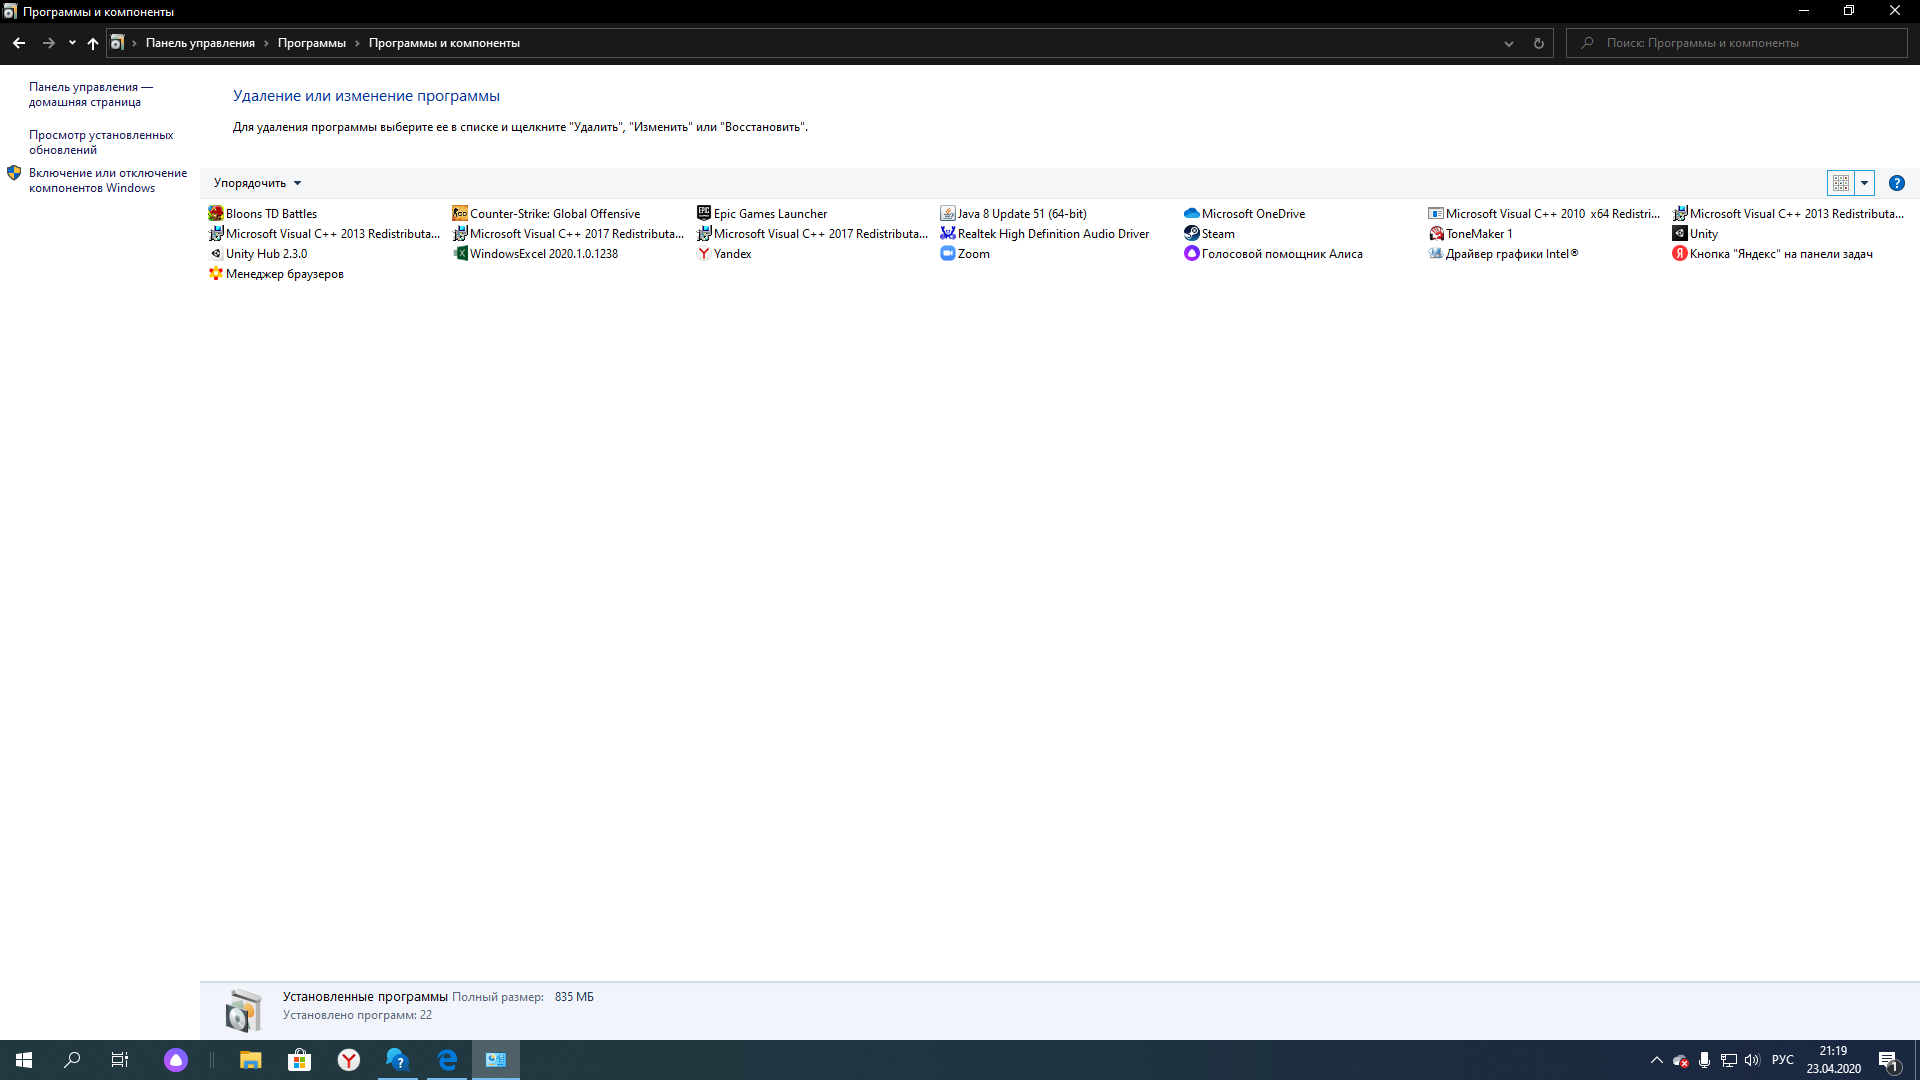This screenshot has width=1920, height=1080.
Task: Select the ToneMaker 1 icon
Action: coord(1435,233)
